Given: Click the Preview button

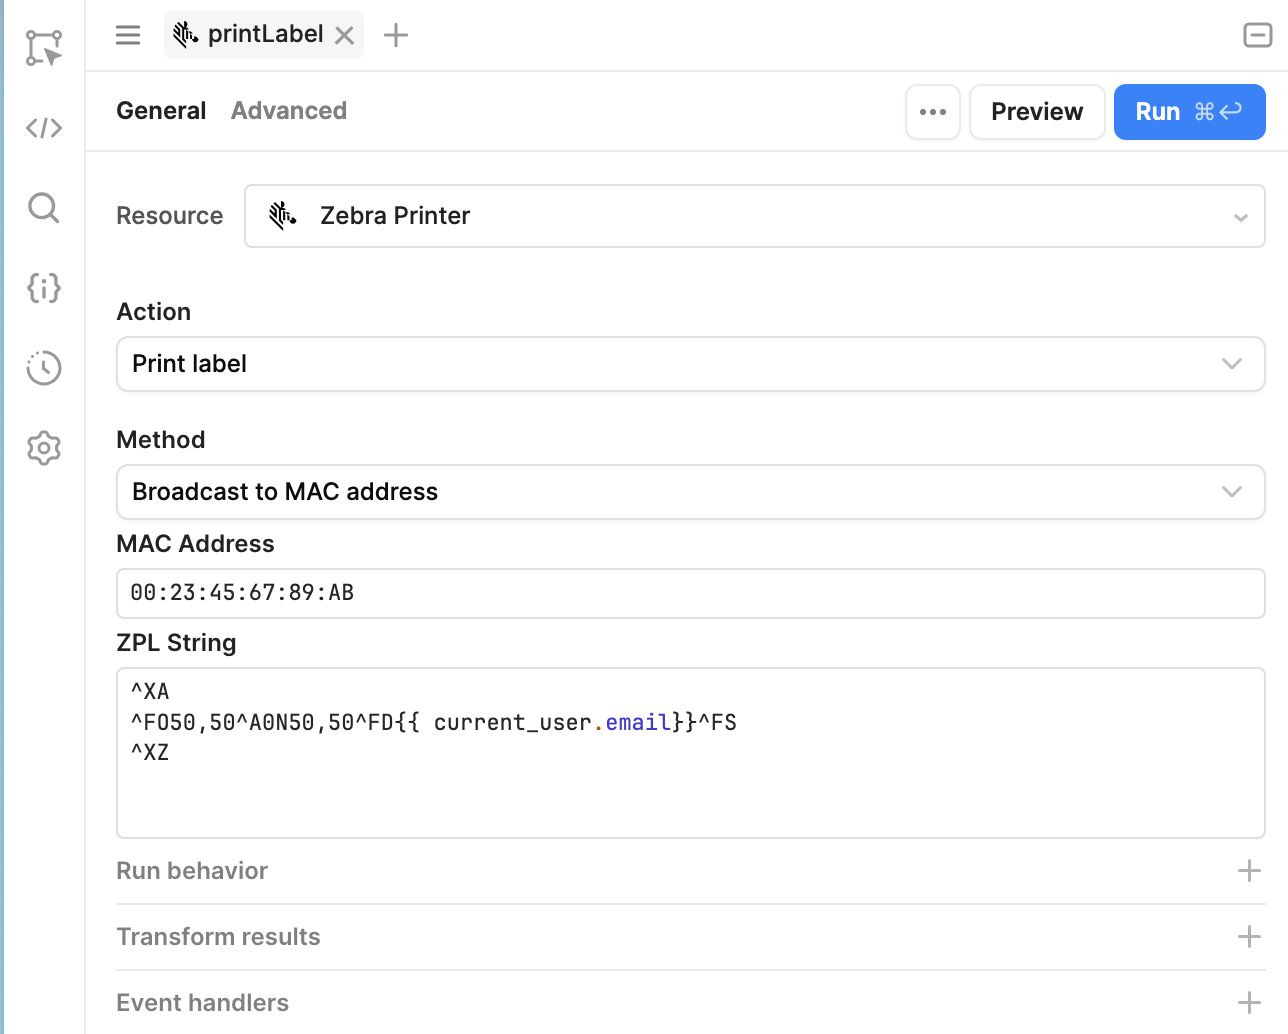Looking at the screenshot, I should (1037, 112).
